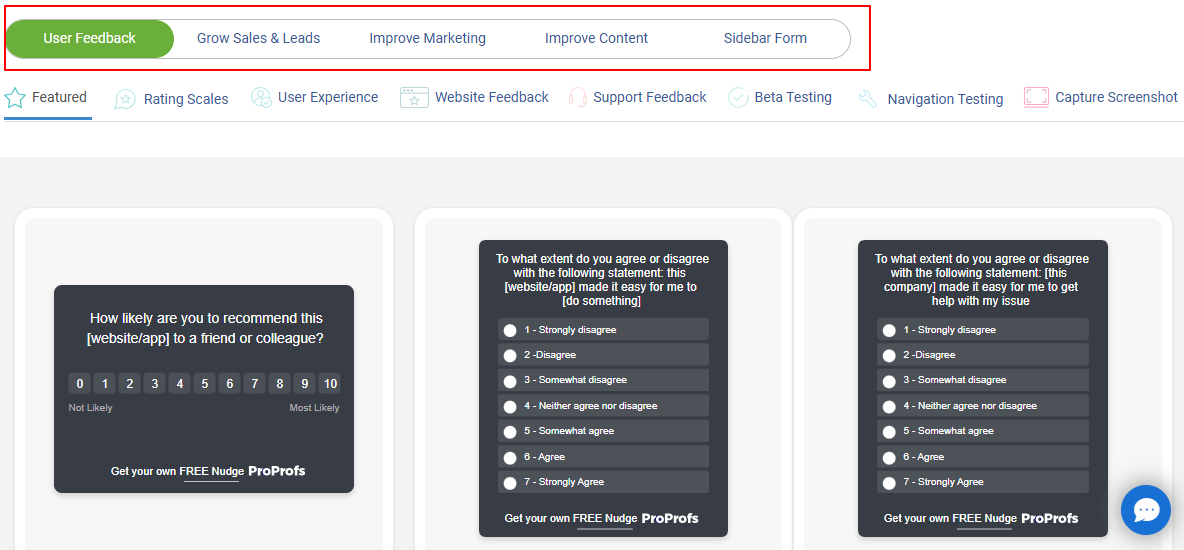The height and width of the screenshot is (550, 1184).
Task: Rate 0 on the recommendation scale
Action: (79, 383)
